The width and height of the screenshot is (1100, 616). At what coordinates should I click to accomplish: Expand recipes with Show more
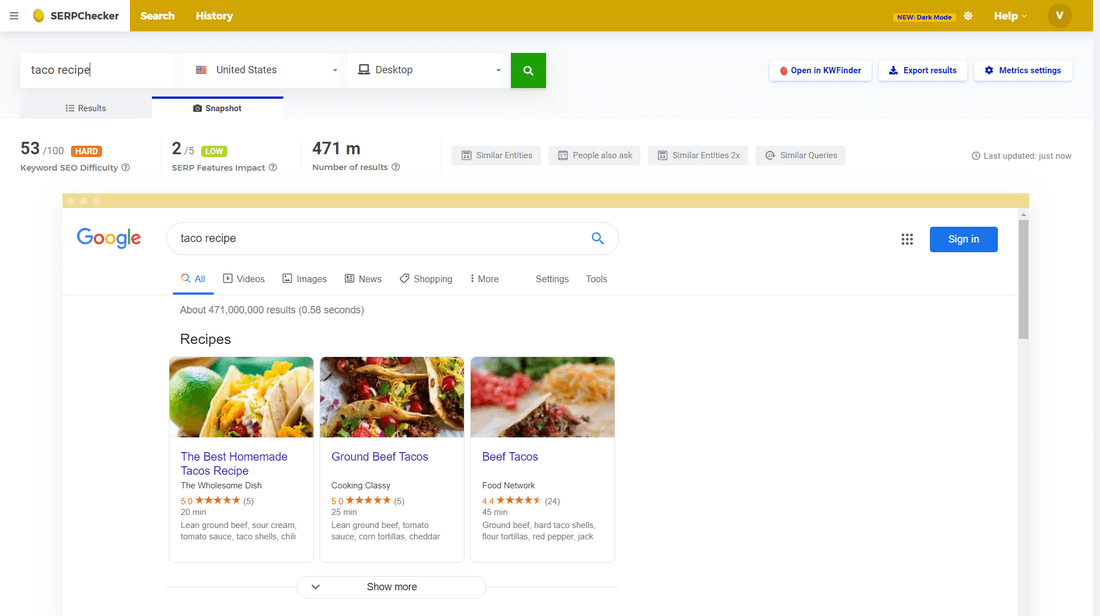[391, 587]
